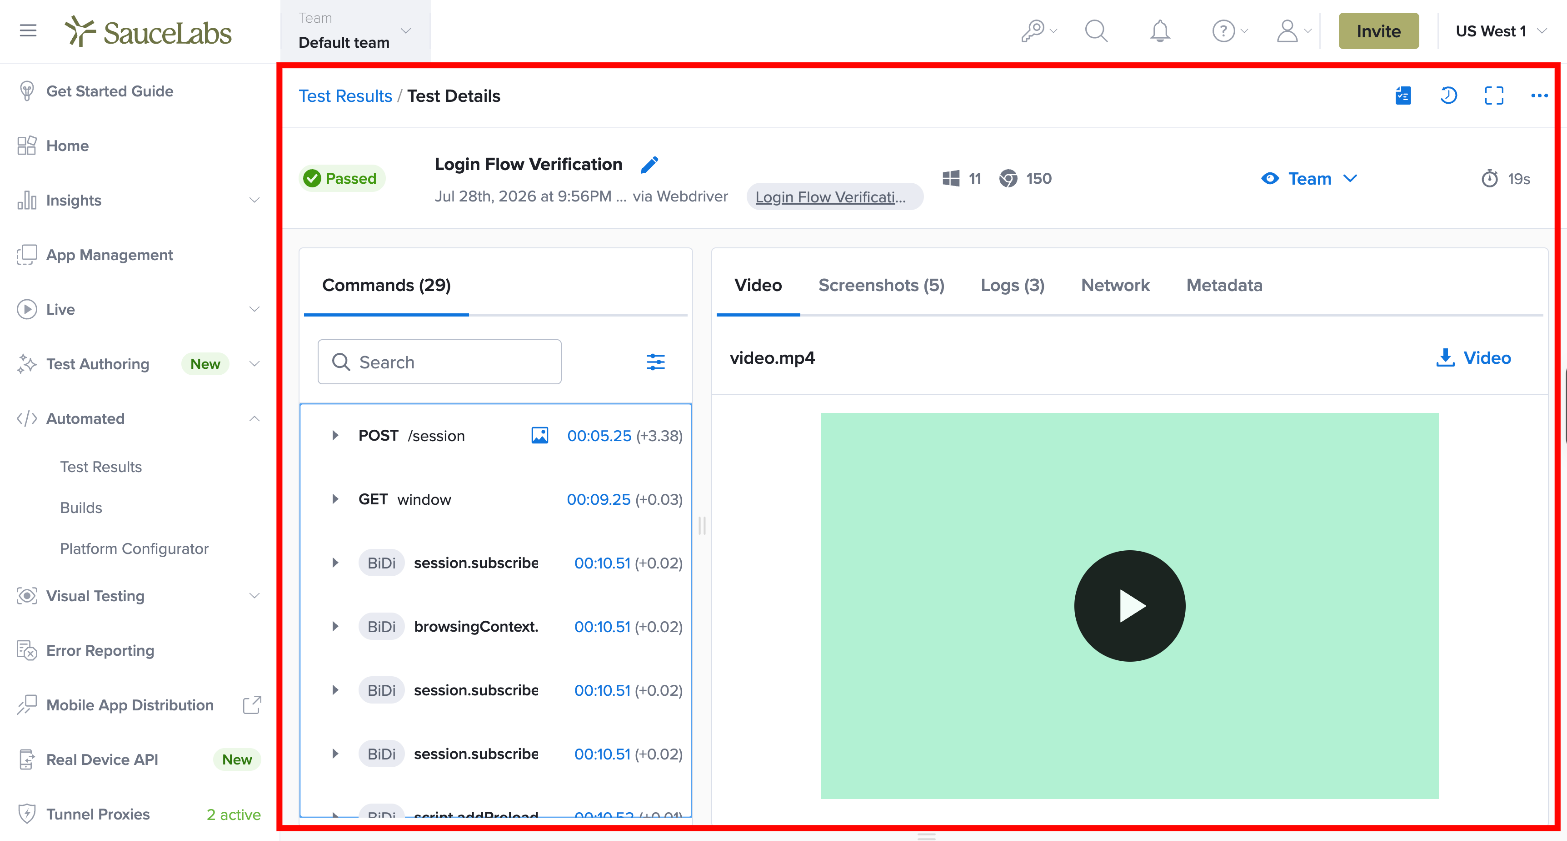
Task: Open the access key menu icon
Action: click(x=1038, y=31)
